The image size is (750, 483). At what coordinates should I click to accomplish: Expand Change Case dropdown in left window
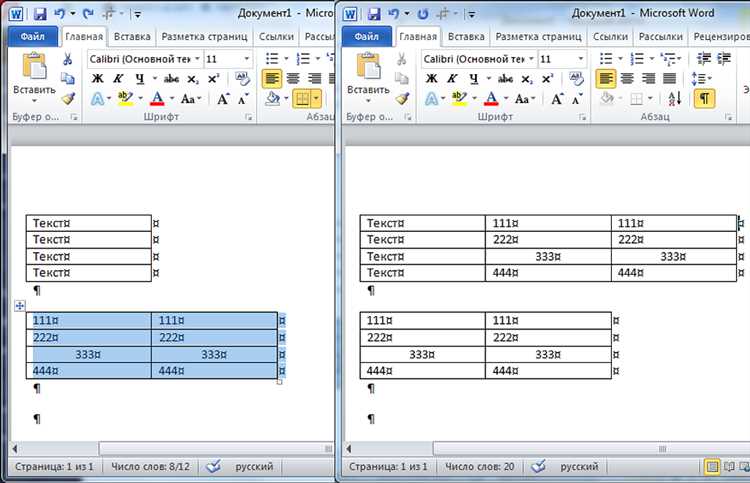tap(199, 99)
